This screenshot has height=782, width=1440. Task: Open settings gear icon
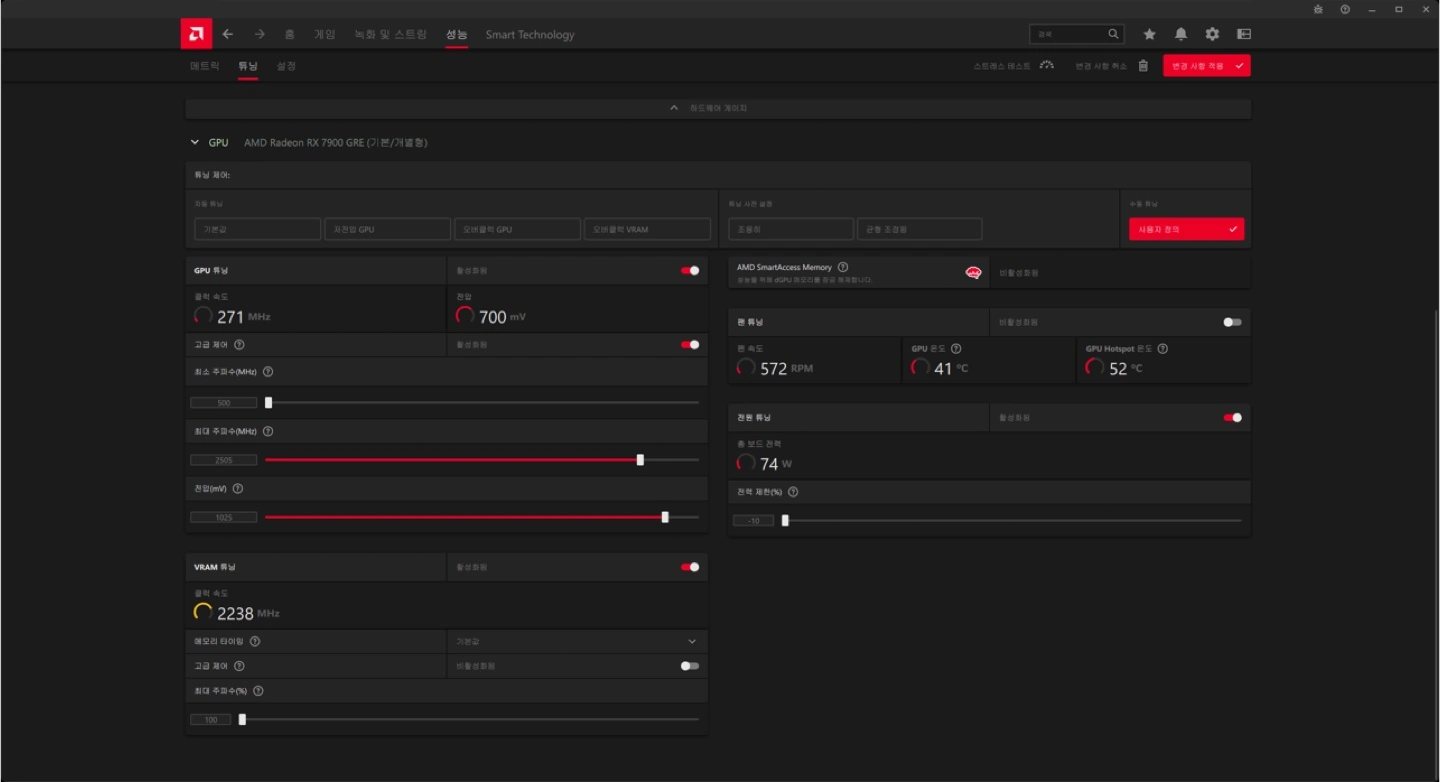pyautogui.click(x=1212, y=34)
